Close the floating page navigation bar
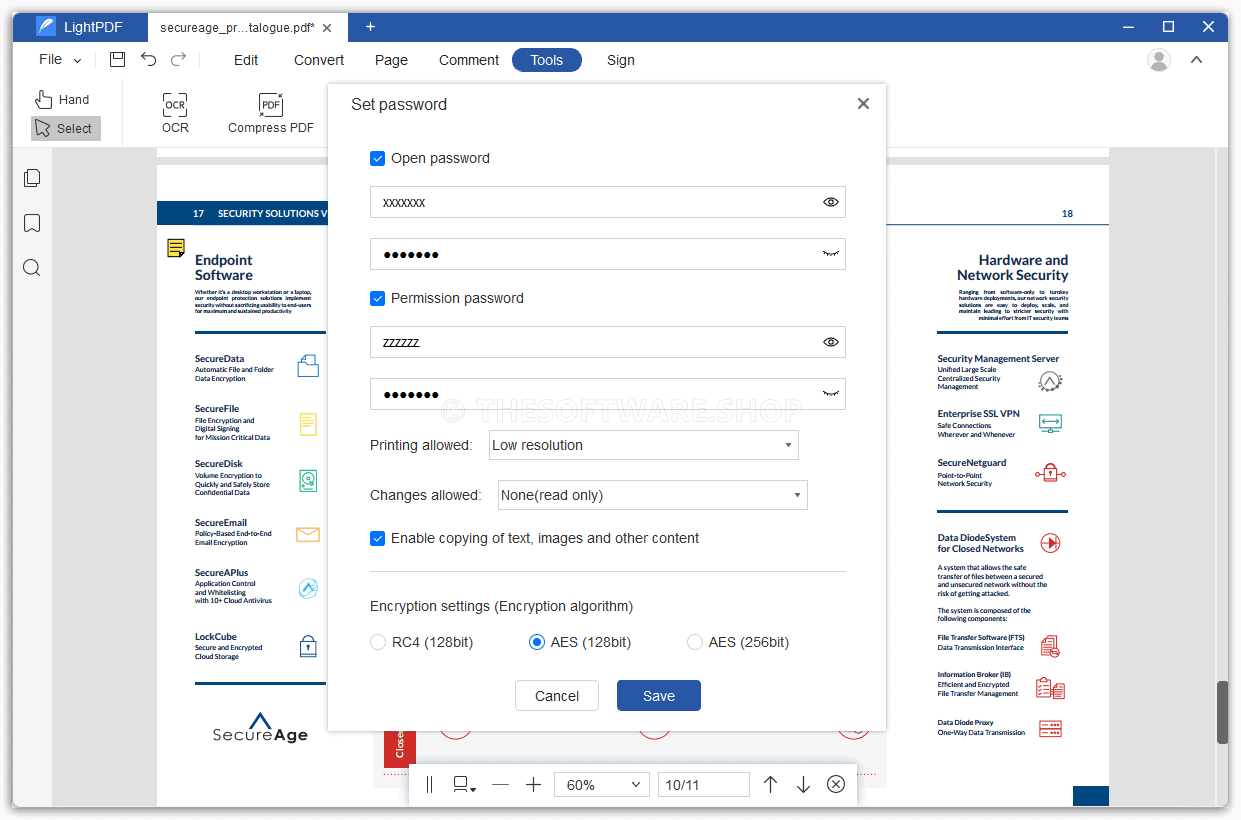The height and width of the screenshot is (820, 1241). click(836, 785)
